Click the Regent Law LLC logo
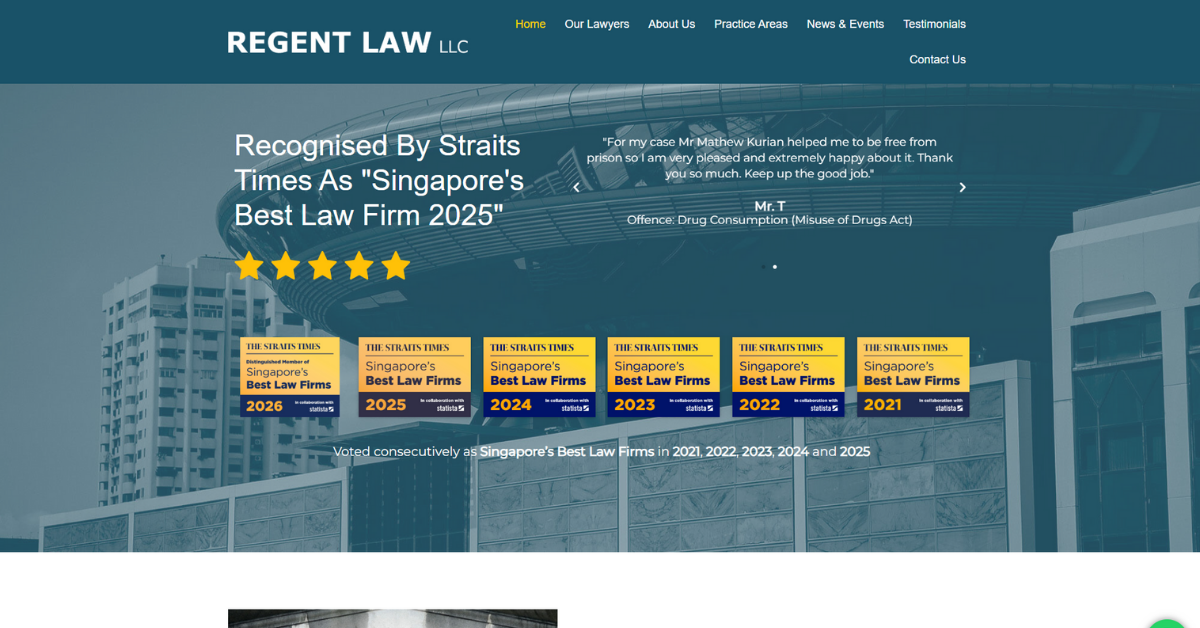Viewport: 1200px width, 628px height. pyautogui.click(x=347, y=43)
